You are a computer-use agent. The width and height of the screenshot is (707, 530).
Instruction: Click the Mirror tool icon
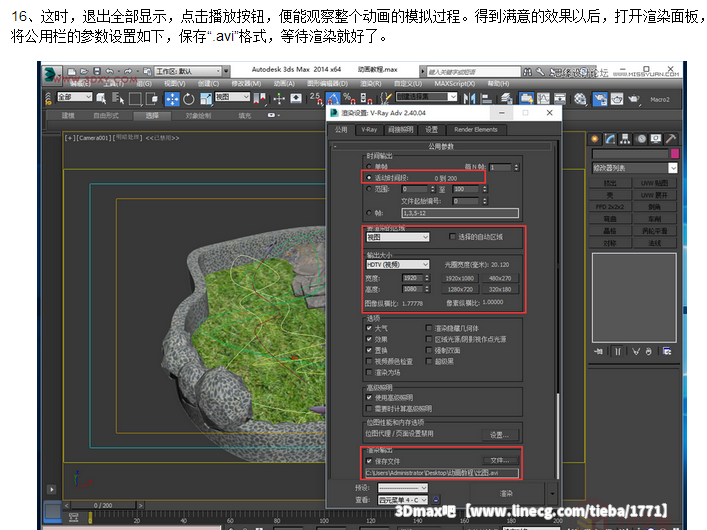(x=469, y=98)
